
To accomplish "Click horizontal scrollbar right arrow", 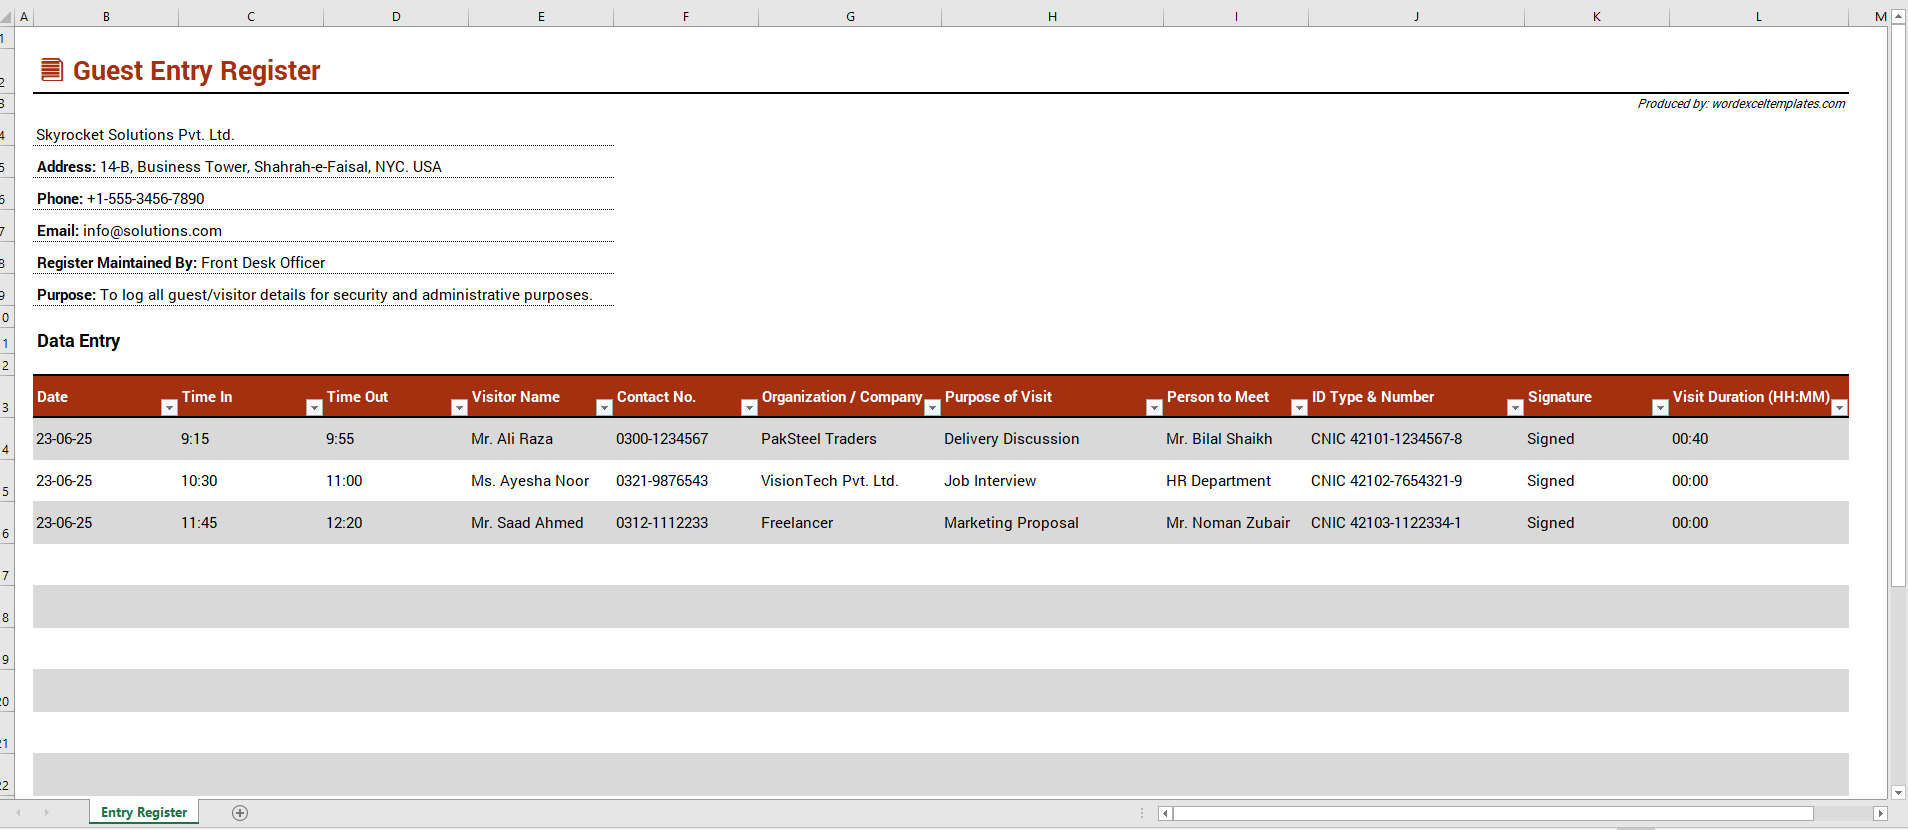I will [1880, 814].
